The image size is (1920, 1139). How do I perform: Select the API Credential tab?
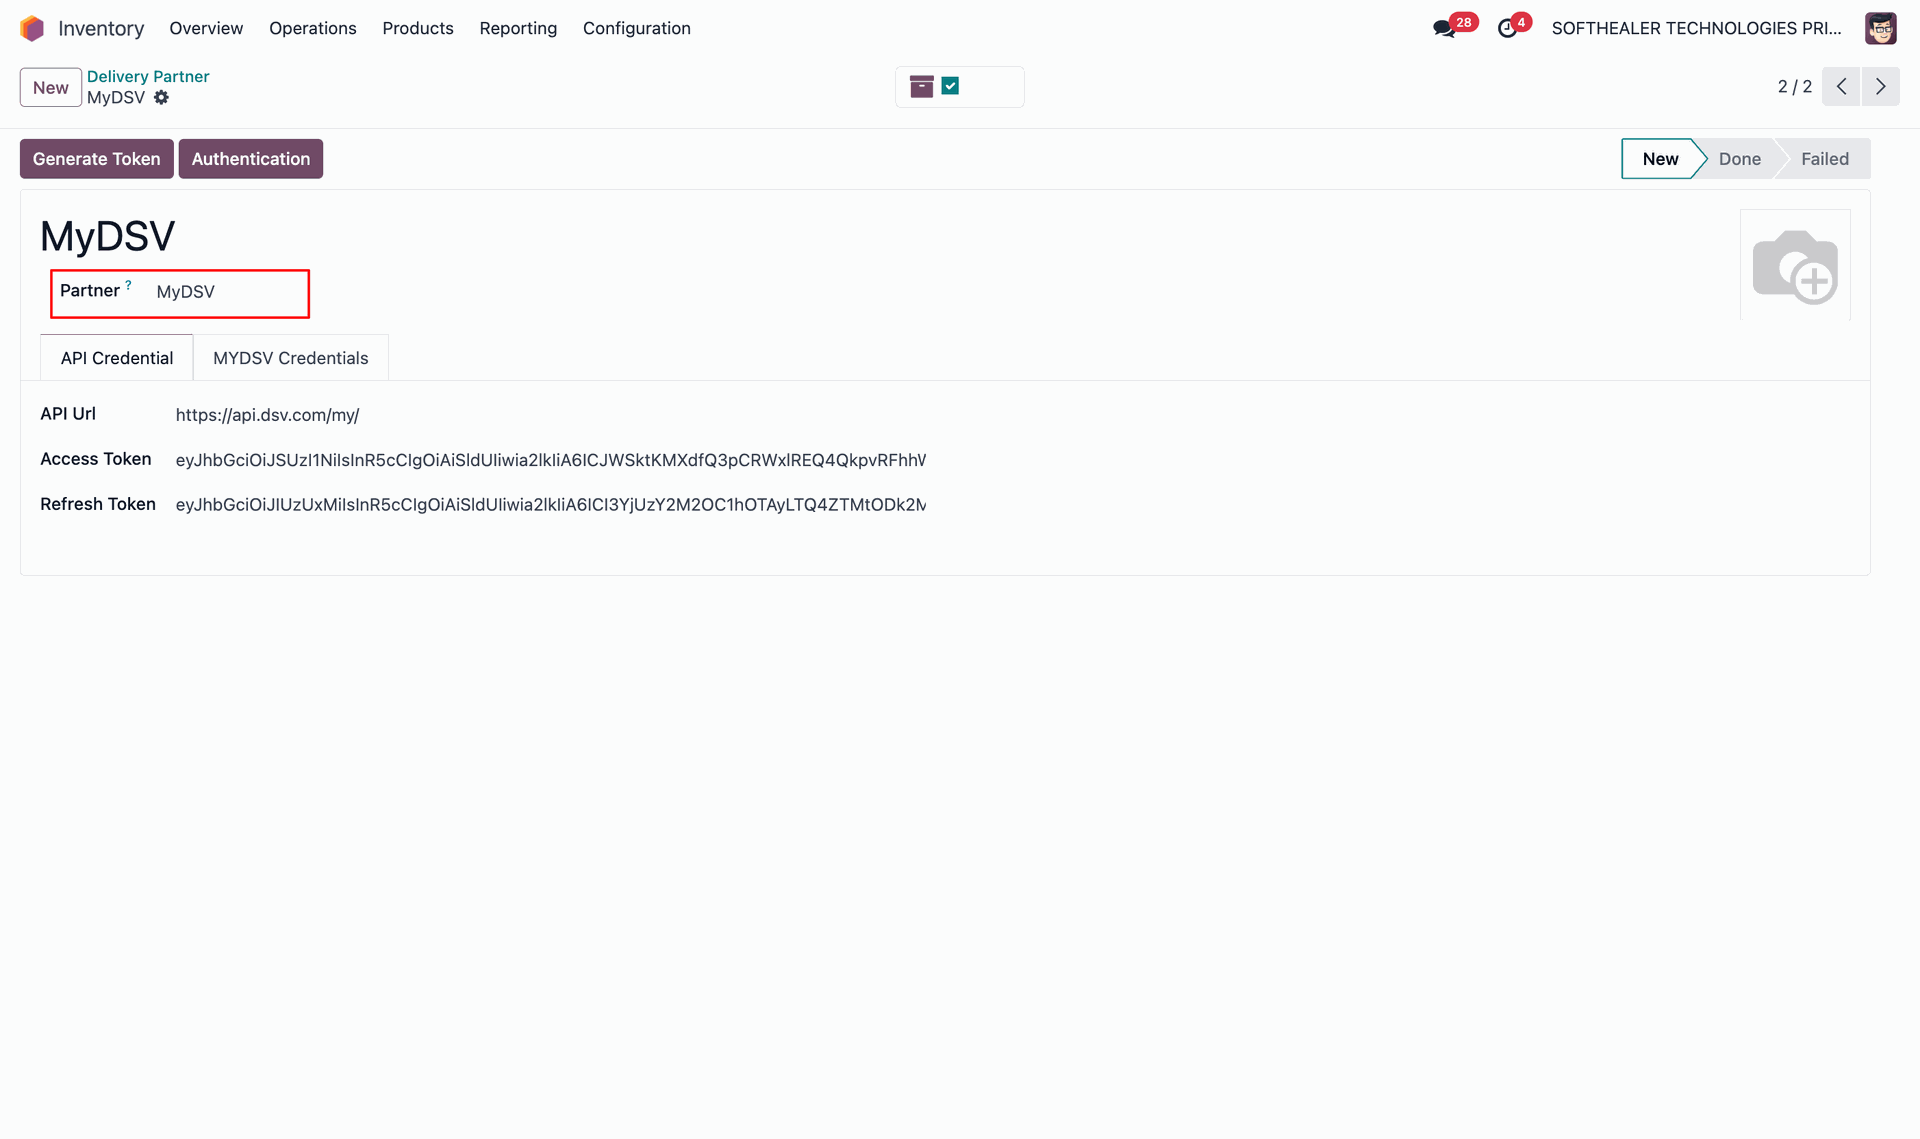(x=116, y=358)
